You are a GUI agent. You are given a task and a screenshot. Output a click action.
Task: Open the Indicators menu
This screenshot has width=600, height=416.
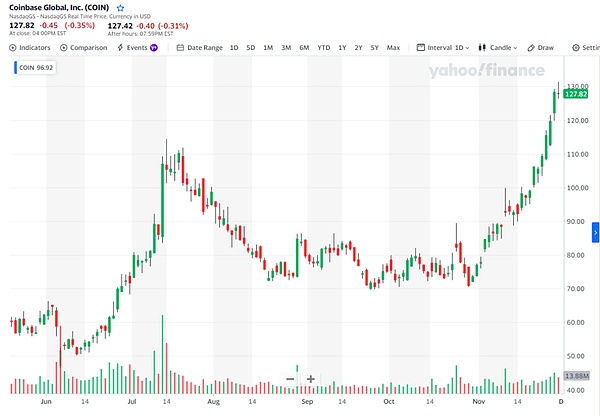[x=30, y=47]
